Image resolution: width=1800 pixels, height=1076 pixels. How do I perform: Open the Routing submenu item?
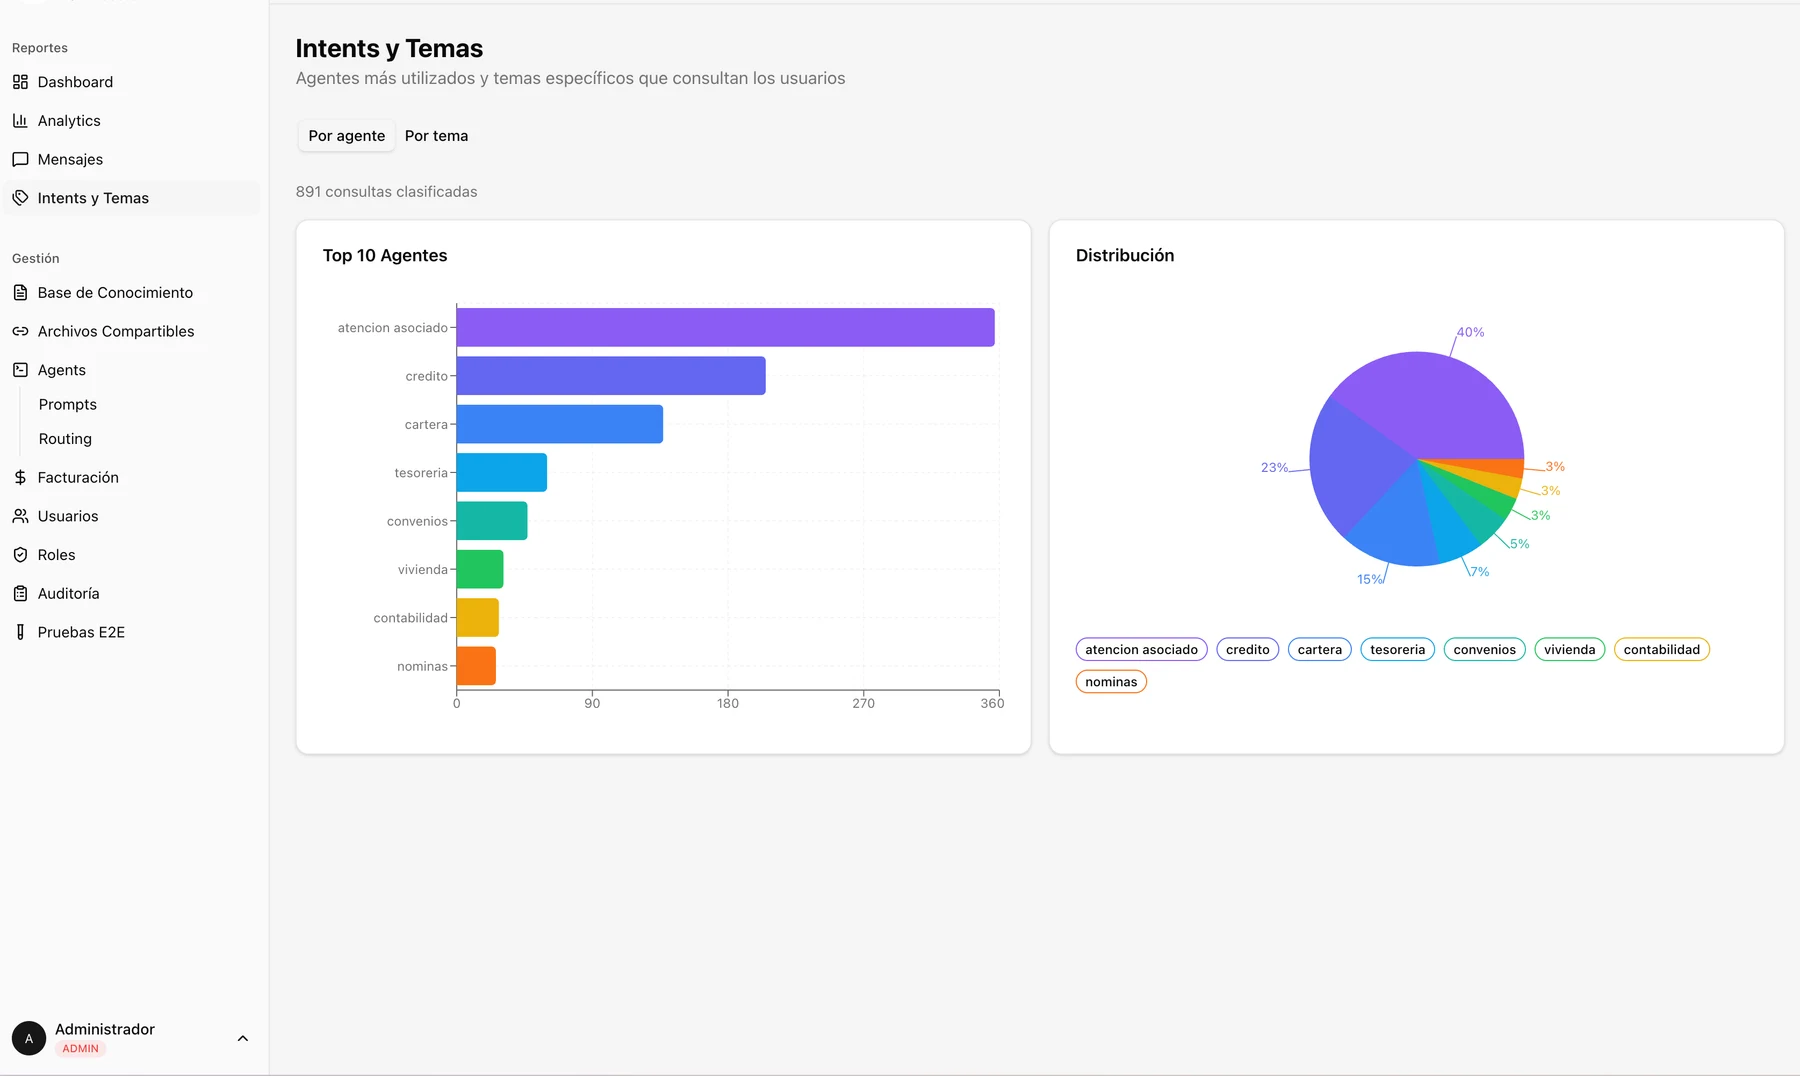(65, 439)
